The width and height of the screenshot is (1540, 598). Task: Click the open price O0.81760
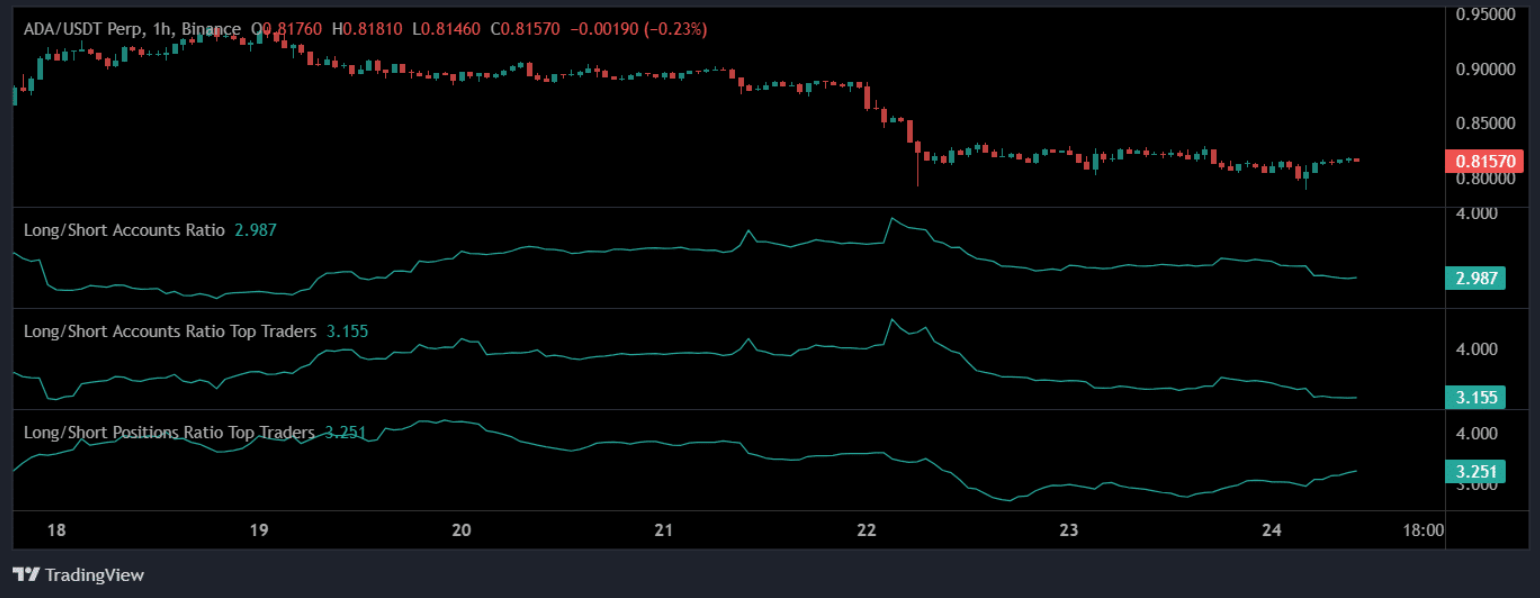click(x=286, y=30)
